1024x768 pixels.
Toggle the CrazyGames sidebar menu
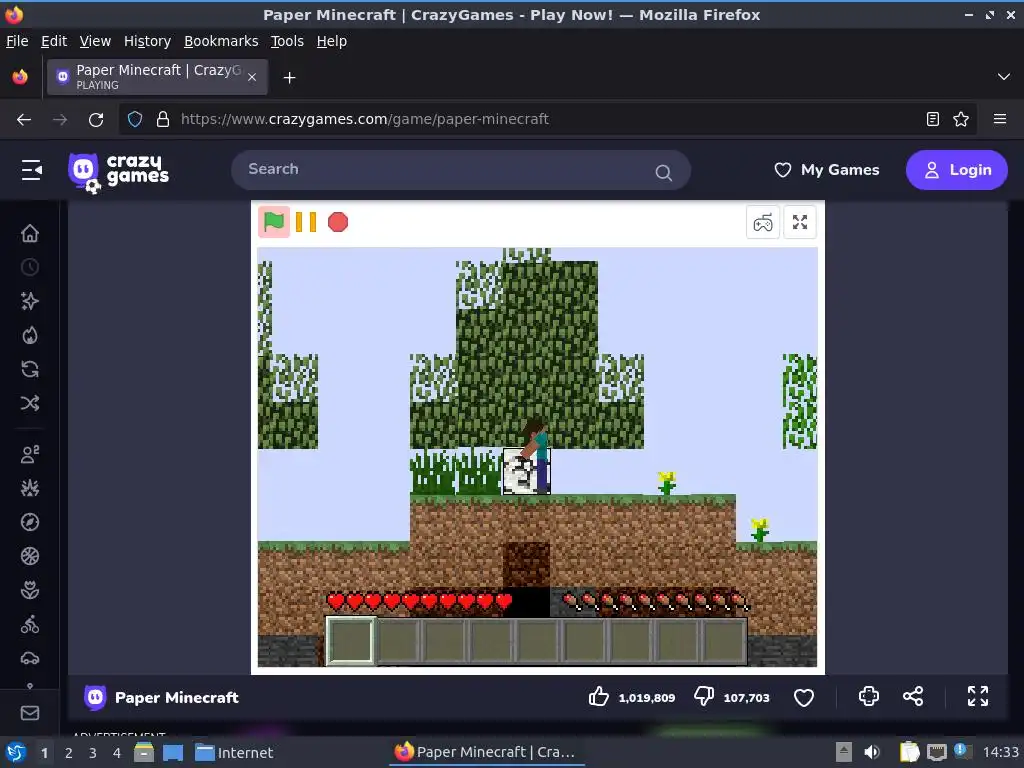(31, 170)
